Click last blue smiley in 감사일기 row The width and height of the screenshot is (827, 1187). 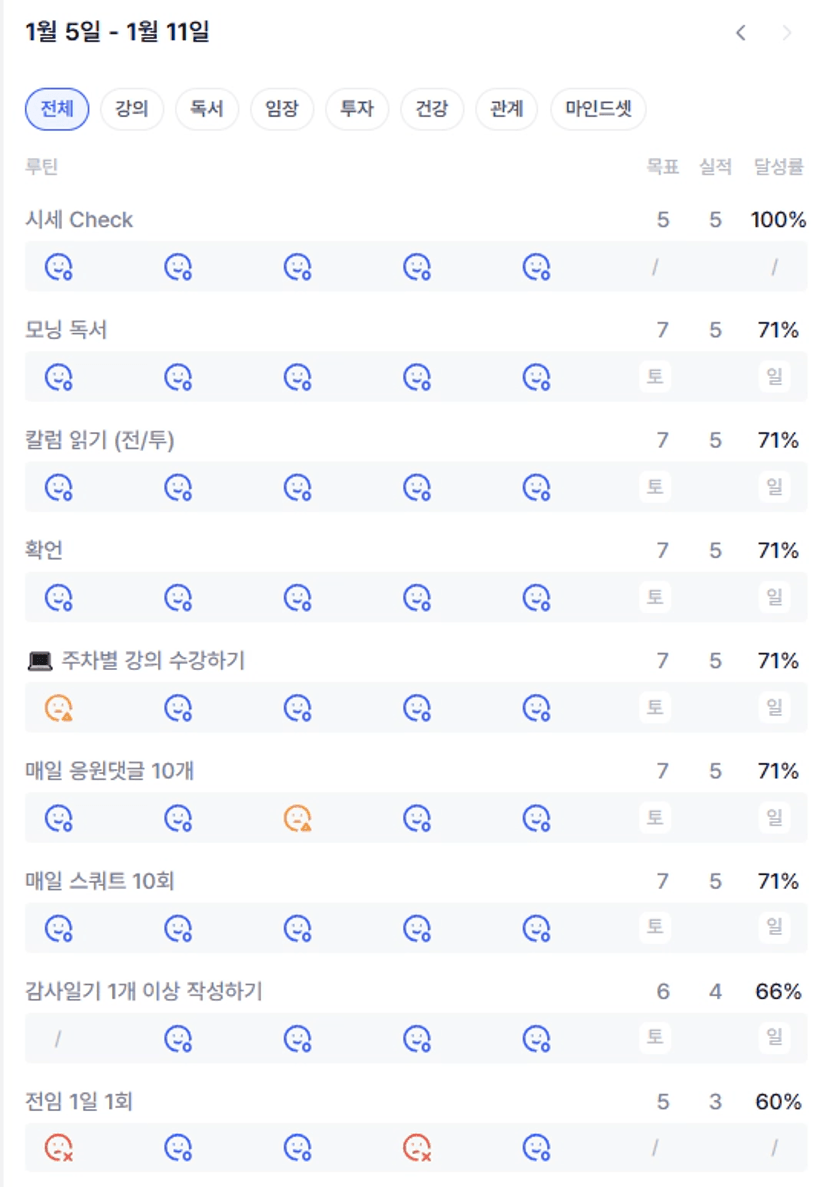pos(537,1039)
